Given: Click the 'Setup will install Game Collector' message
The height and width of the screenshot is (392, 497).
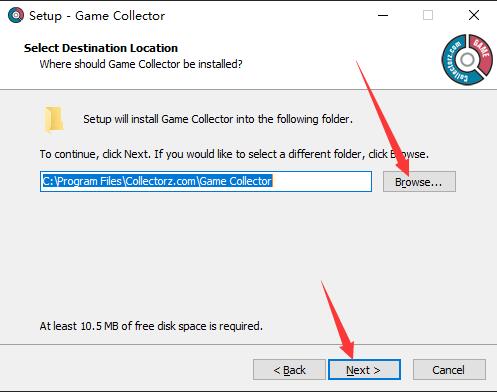Looking at the screenshot, I should [218, 119].
